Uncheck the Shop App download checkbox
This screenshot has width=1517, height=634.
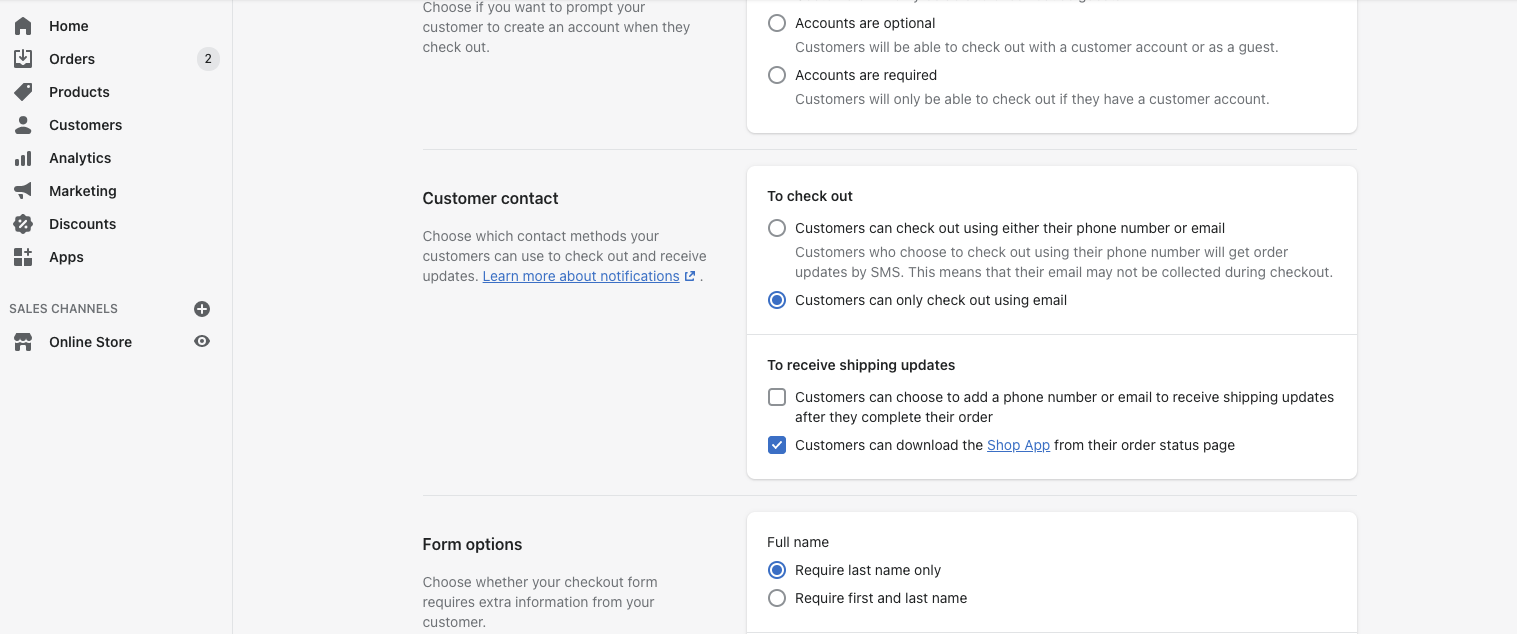[x=777, y=445]
